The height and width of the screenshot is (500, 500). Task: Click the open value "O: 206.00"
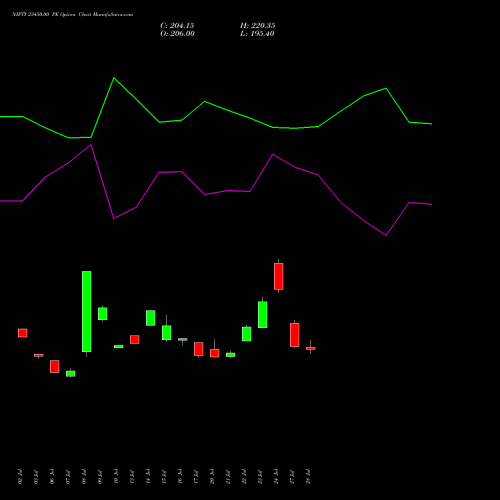point(177,34)
